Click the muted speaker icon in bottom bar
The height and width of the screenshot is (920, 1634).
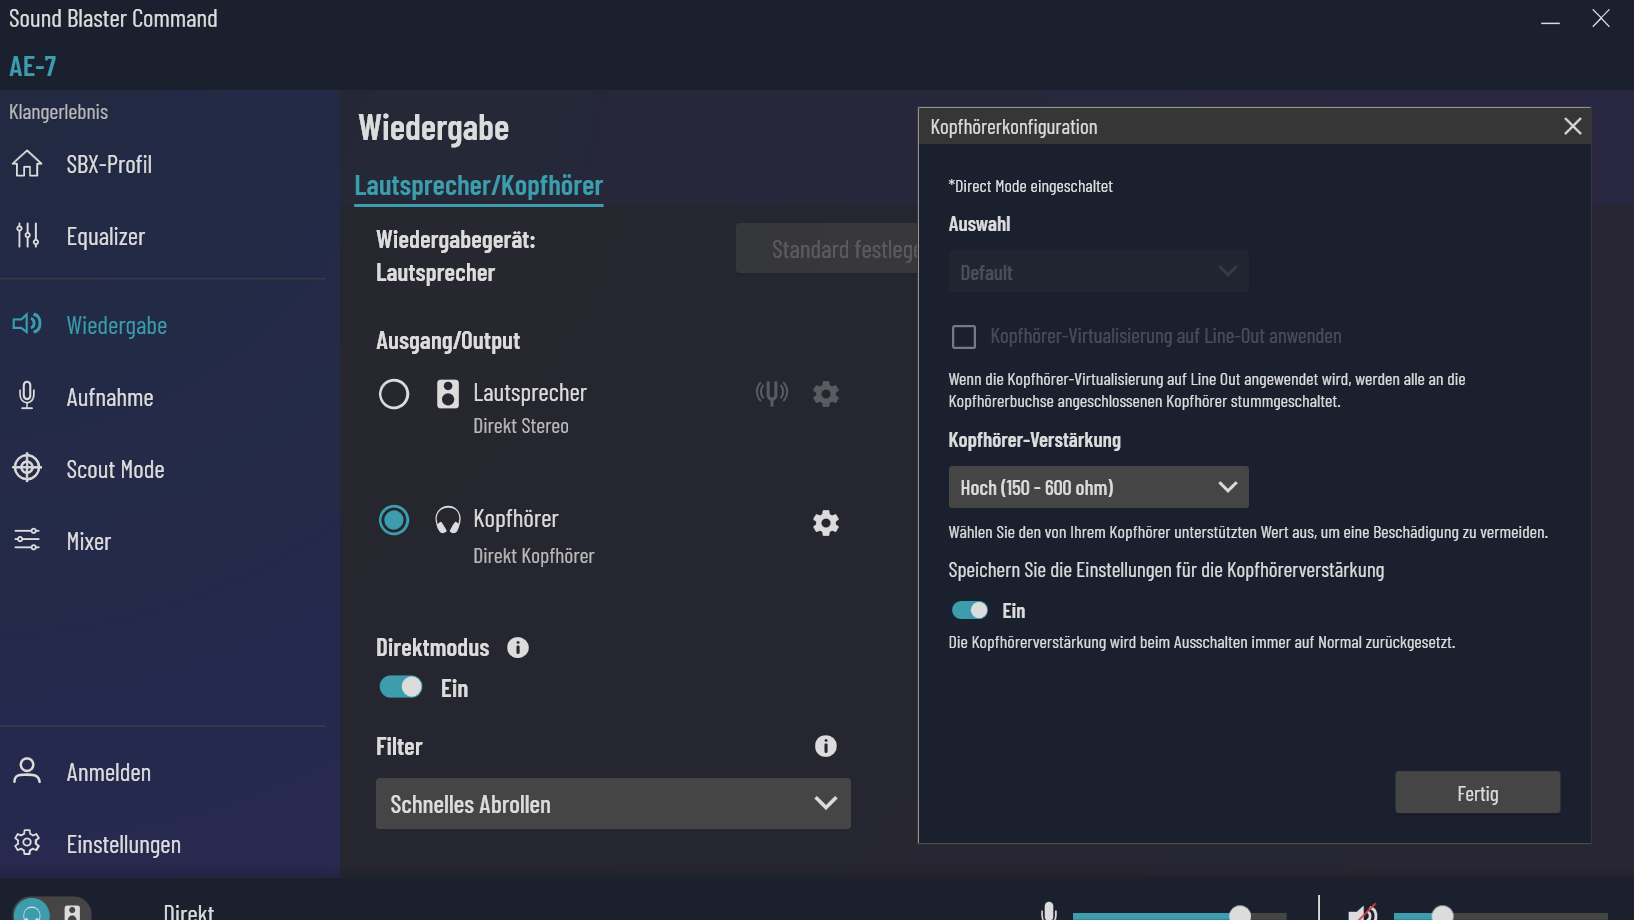coord(1363,912)
